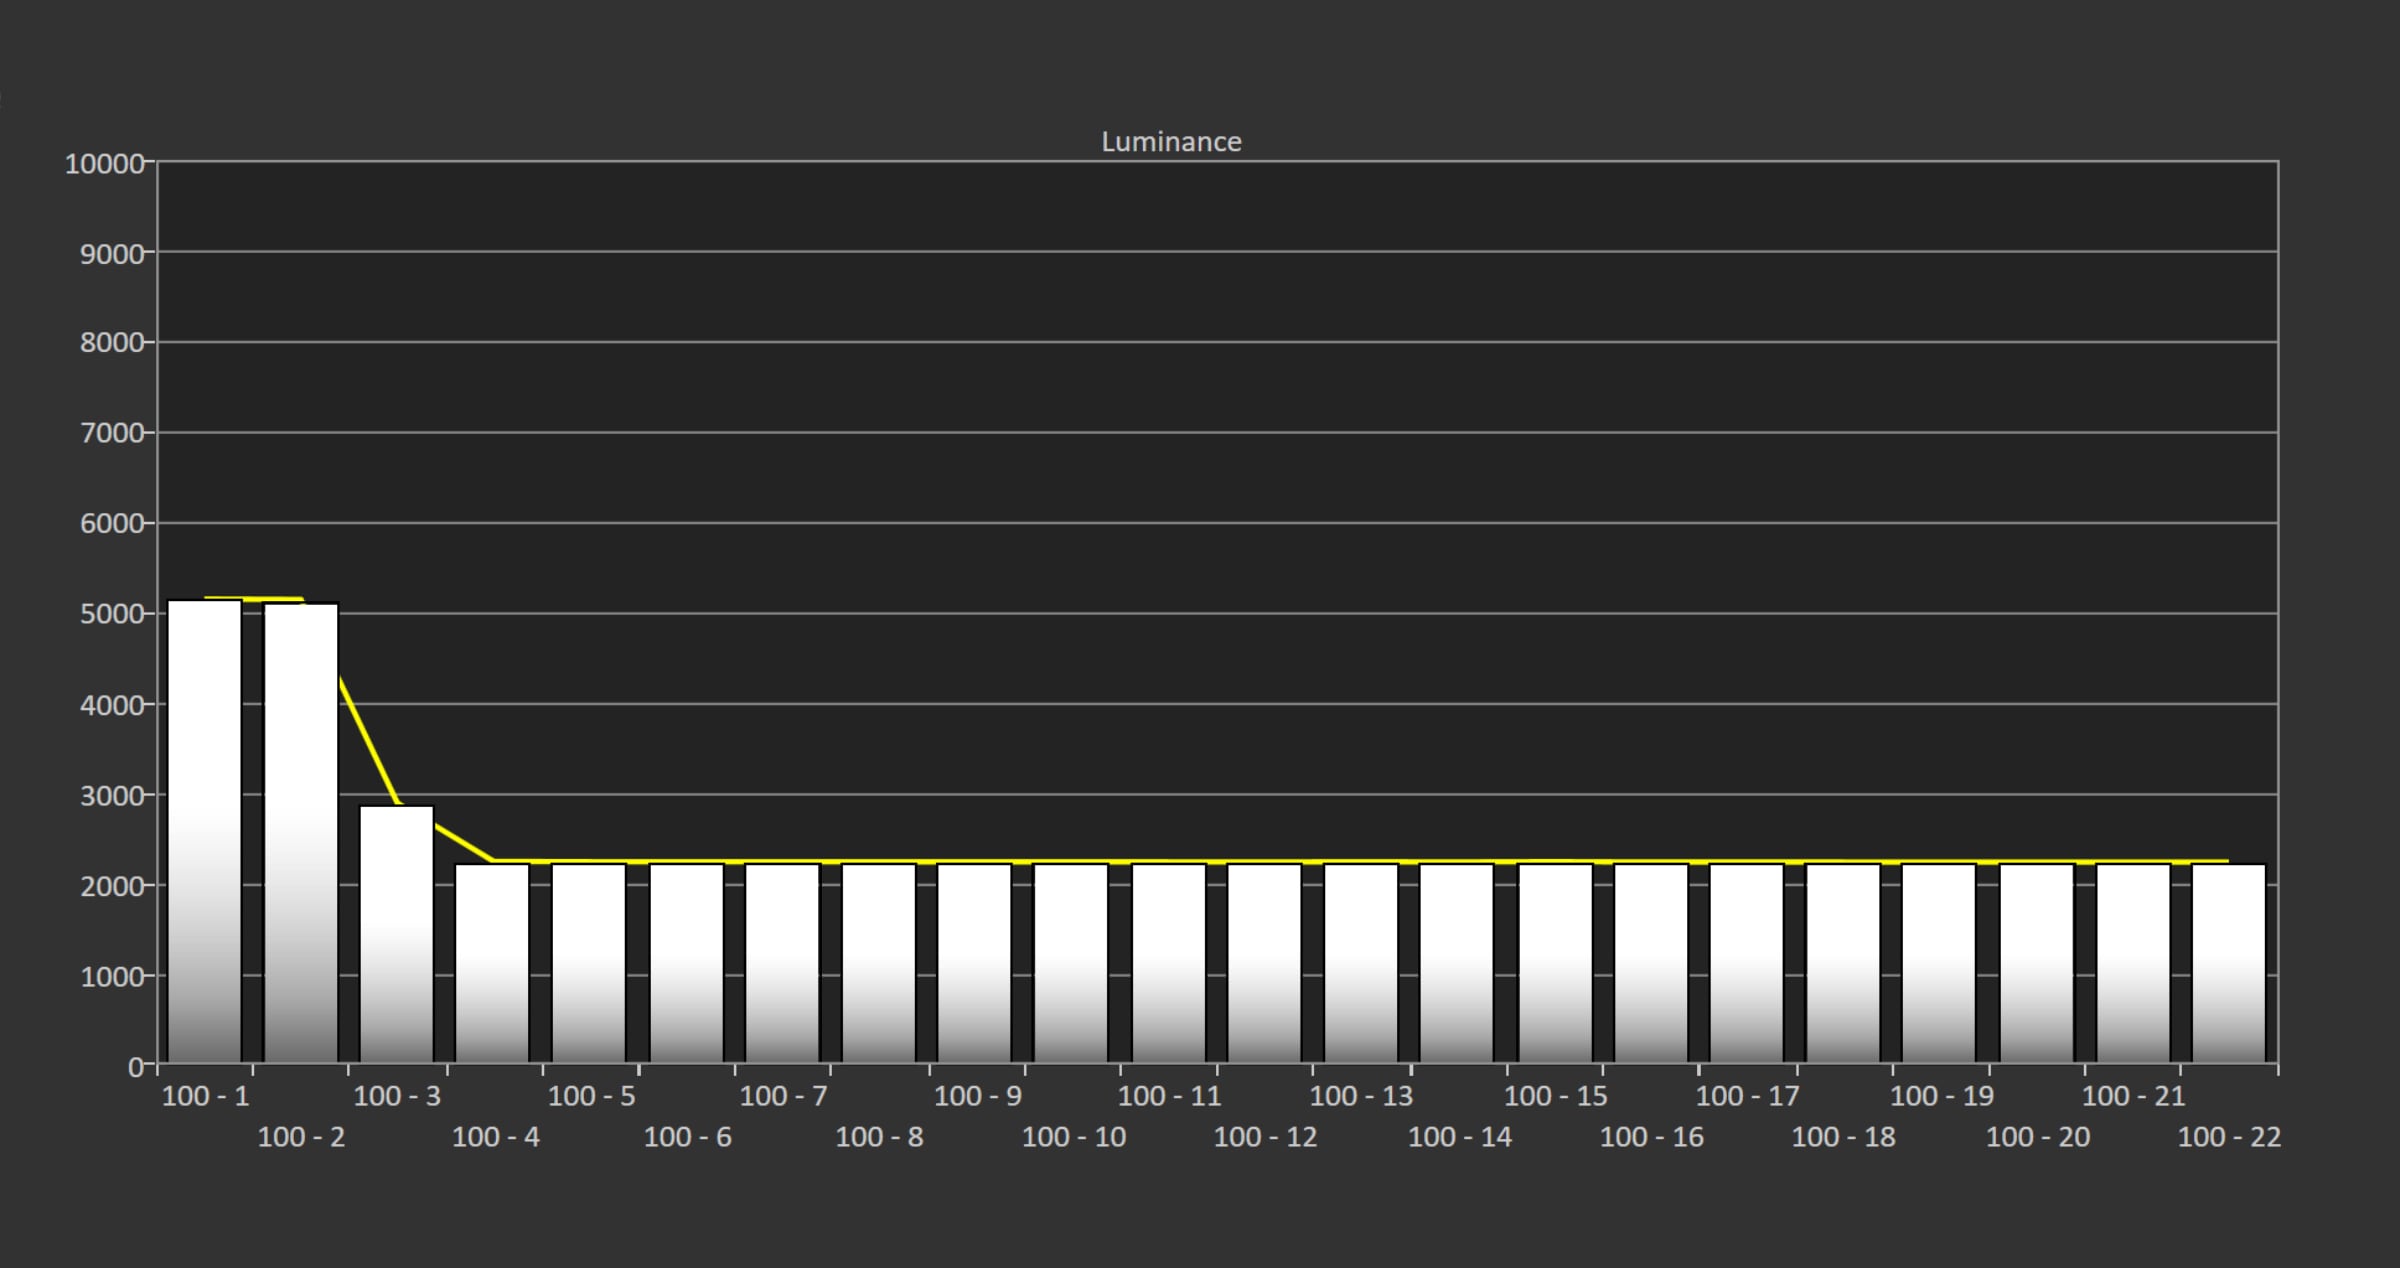
Task: Select the 100 - 10 luminance bar
Action: tap(1071, 963)
